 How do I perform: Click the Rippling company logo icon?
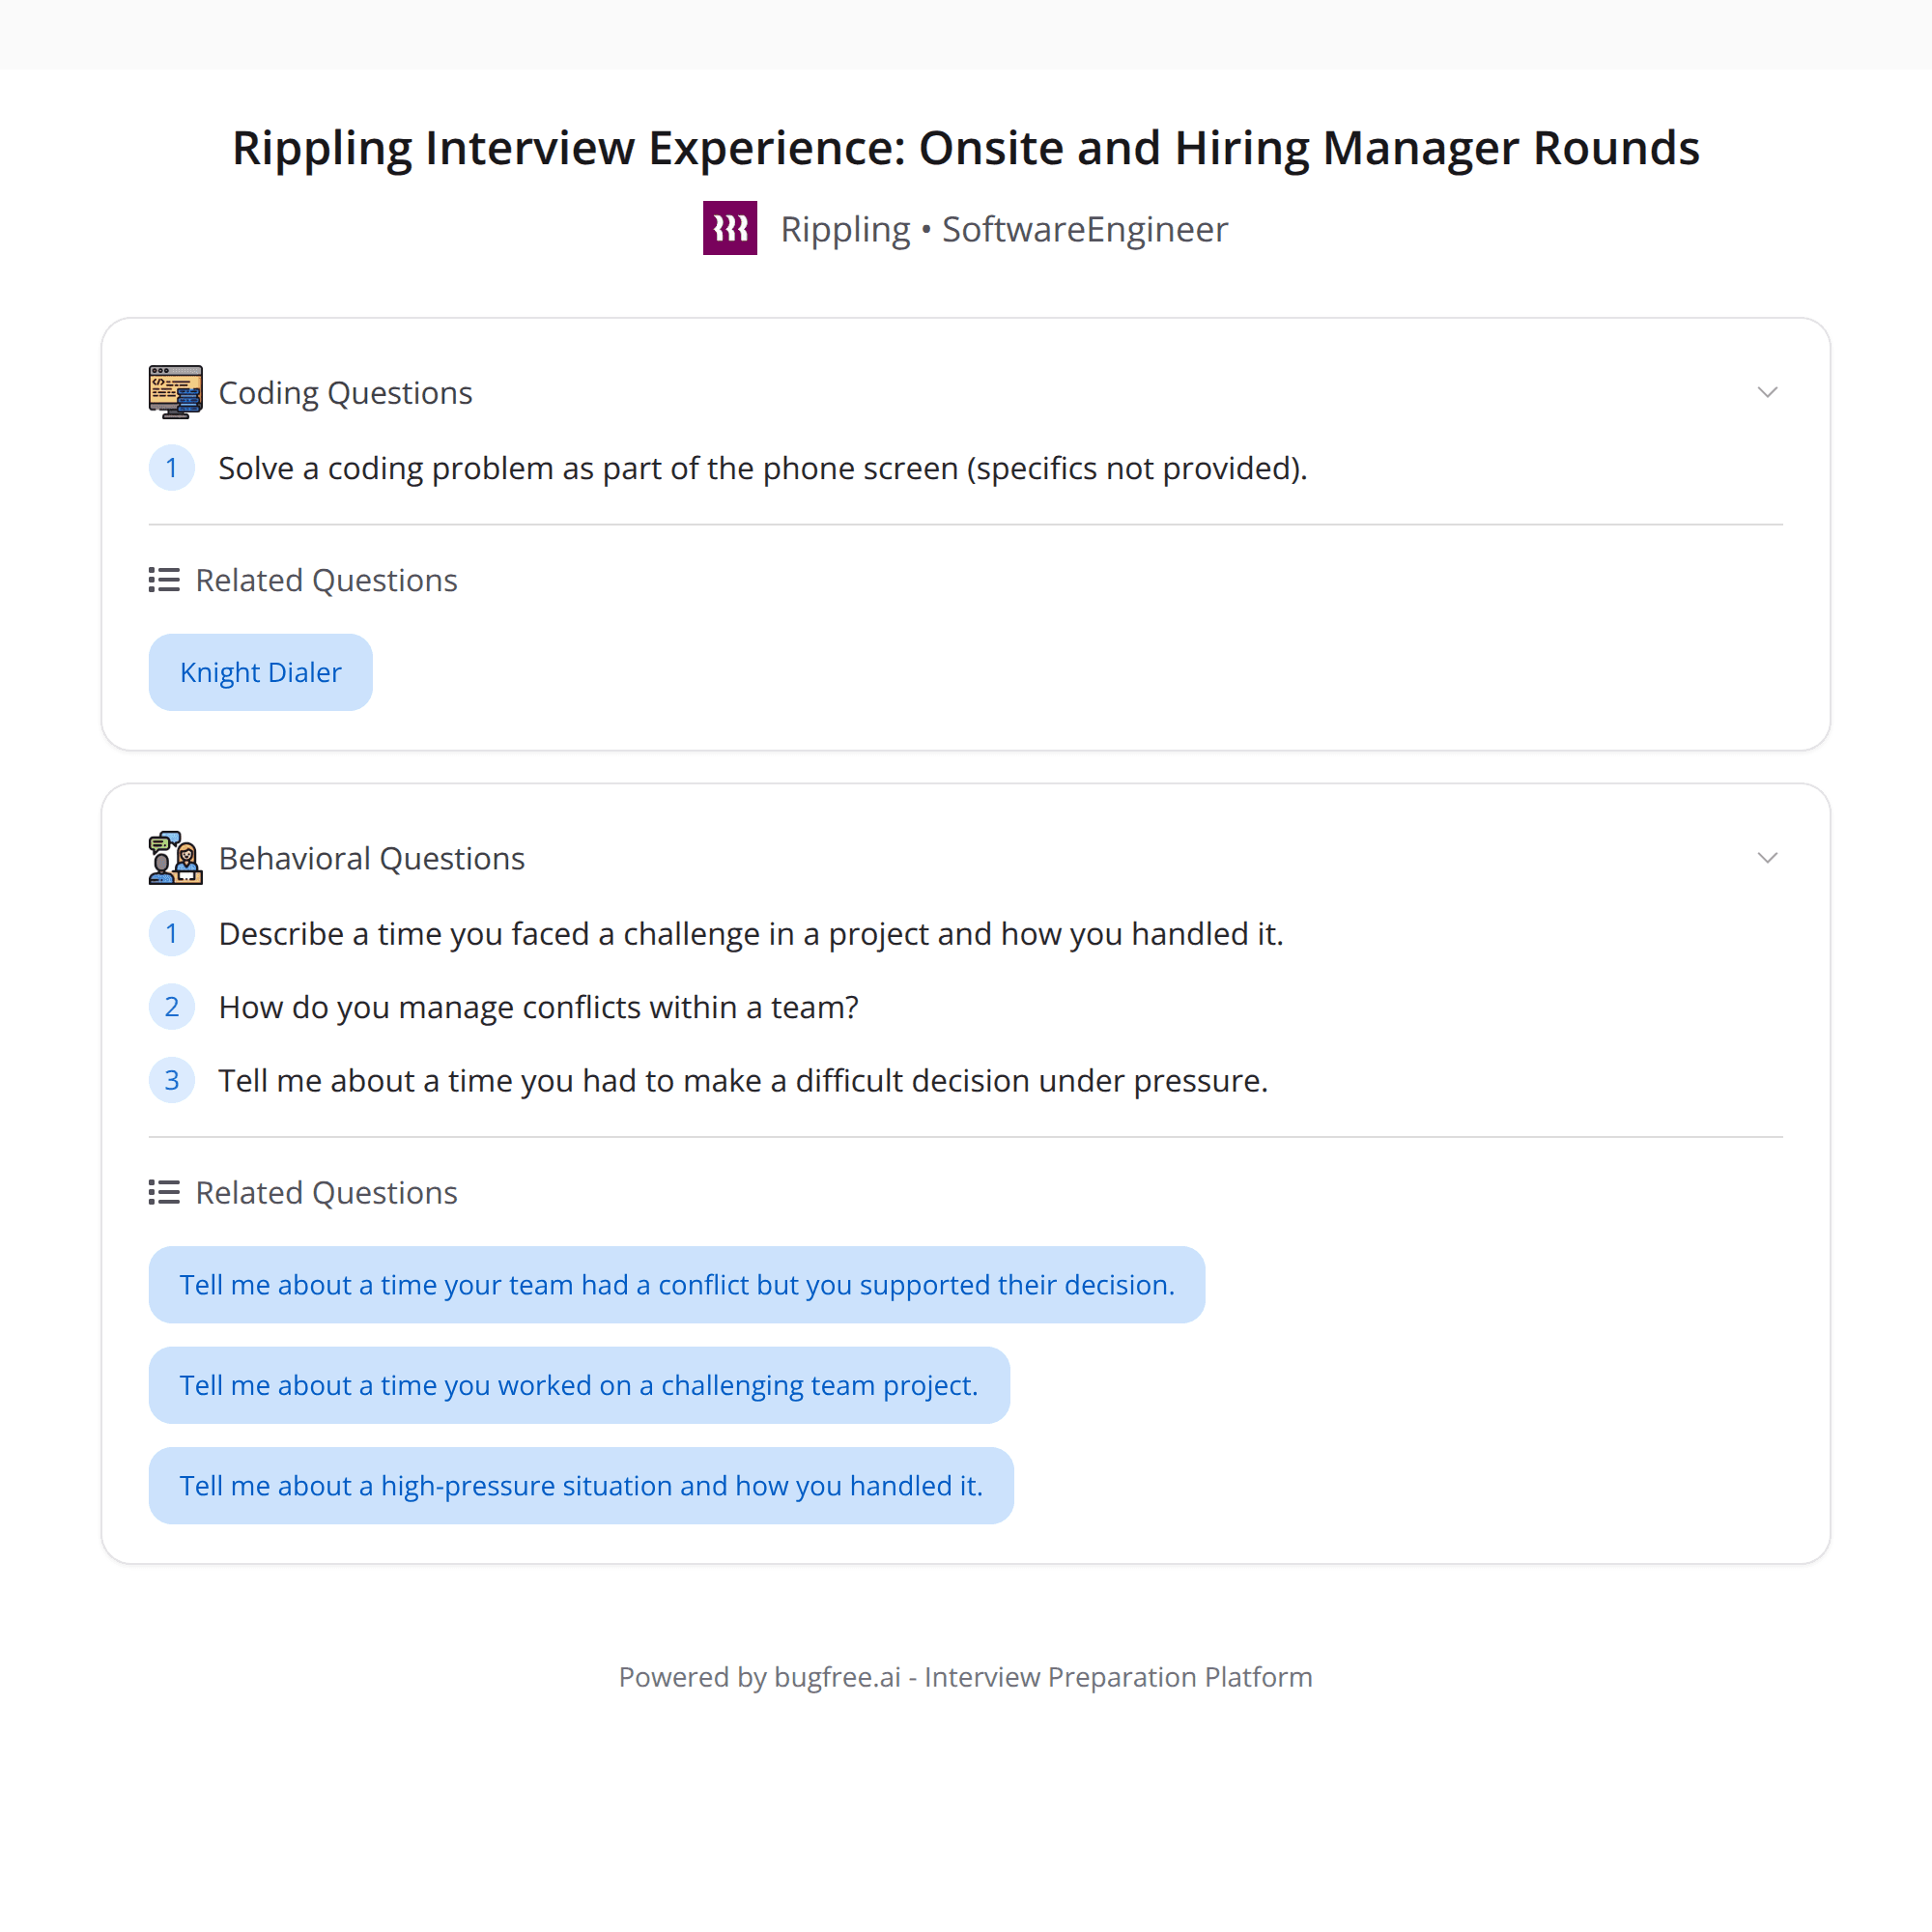(x=730, y=228)
